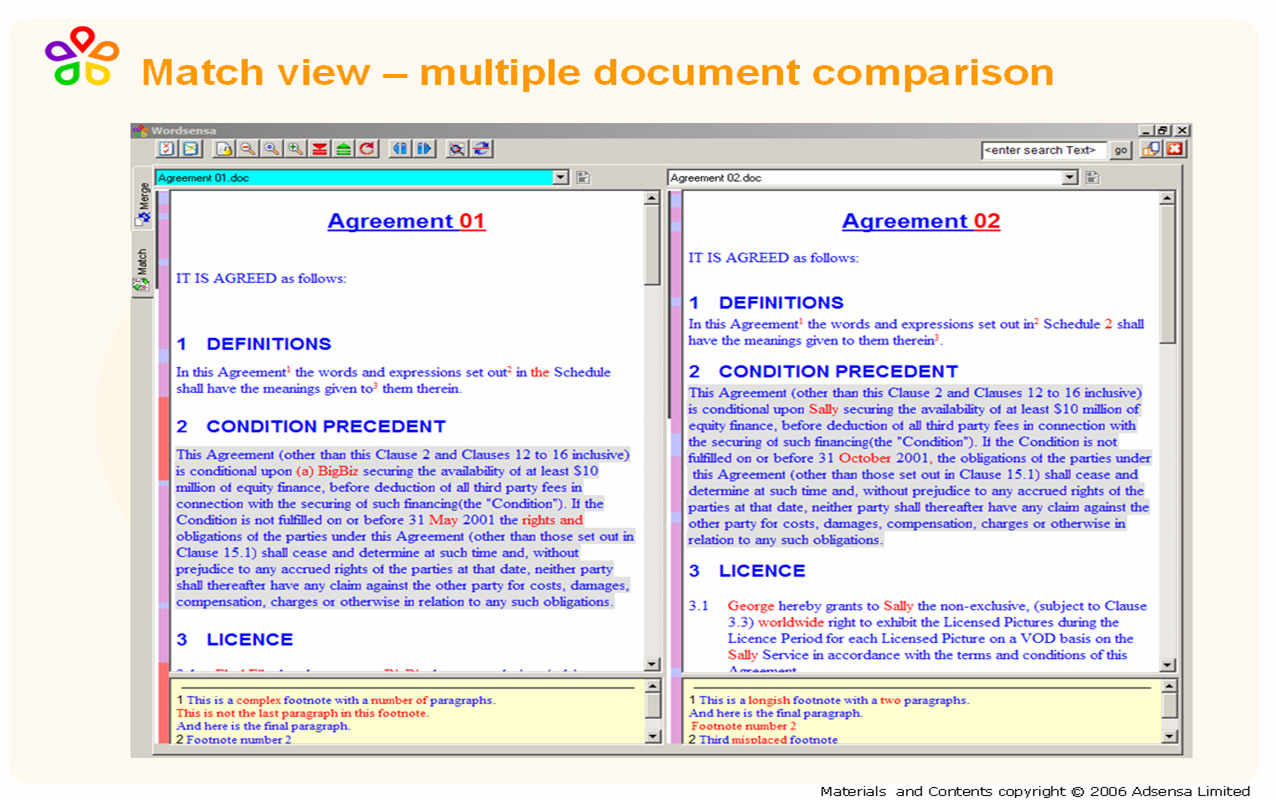
Task: Click the blue swap arrows toolbar icon
Action: click(482, 149)
